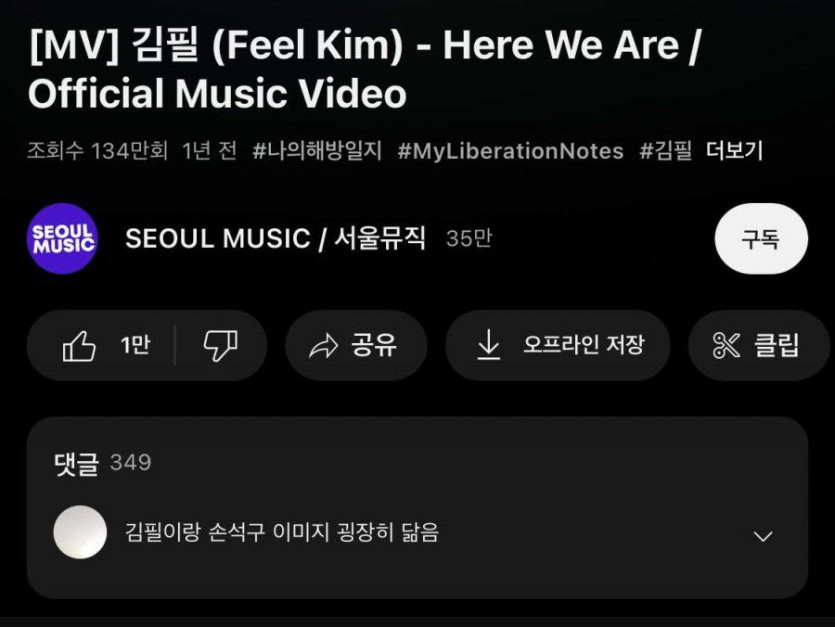Open the SEOUL MUSIC / 서울뮤직 channel name

click(275, 238)
